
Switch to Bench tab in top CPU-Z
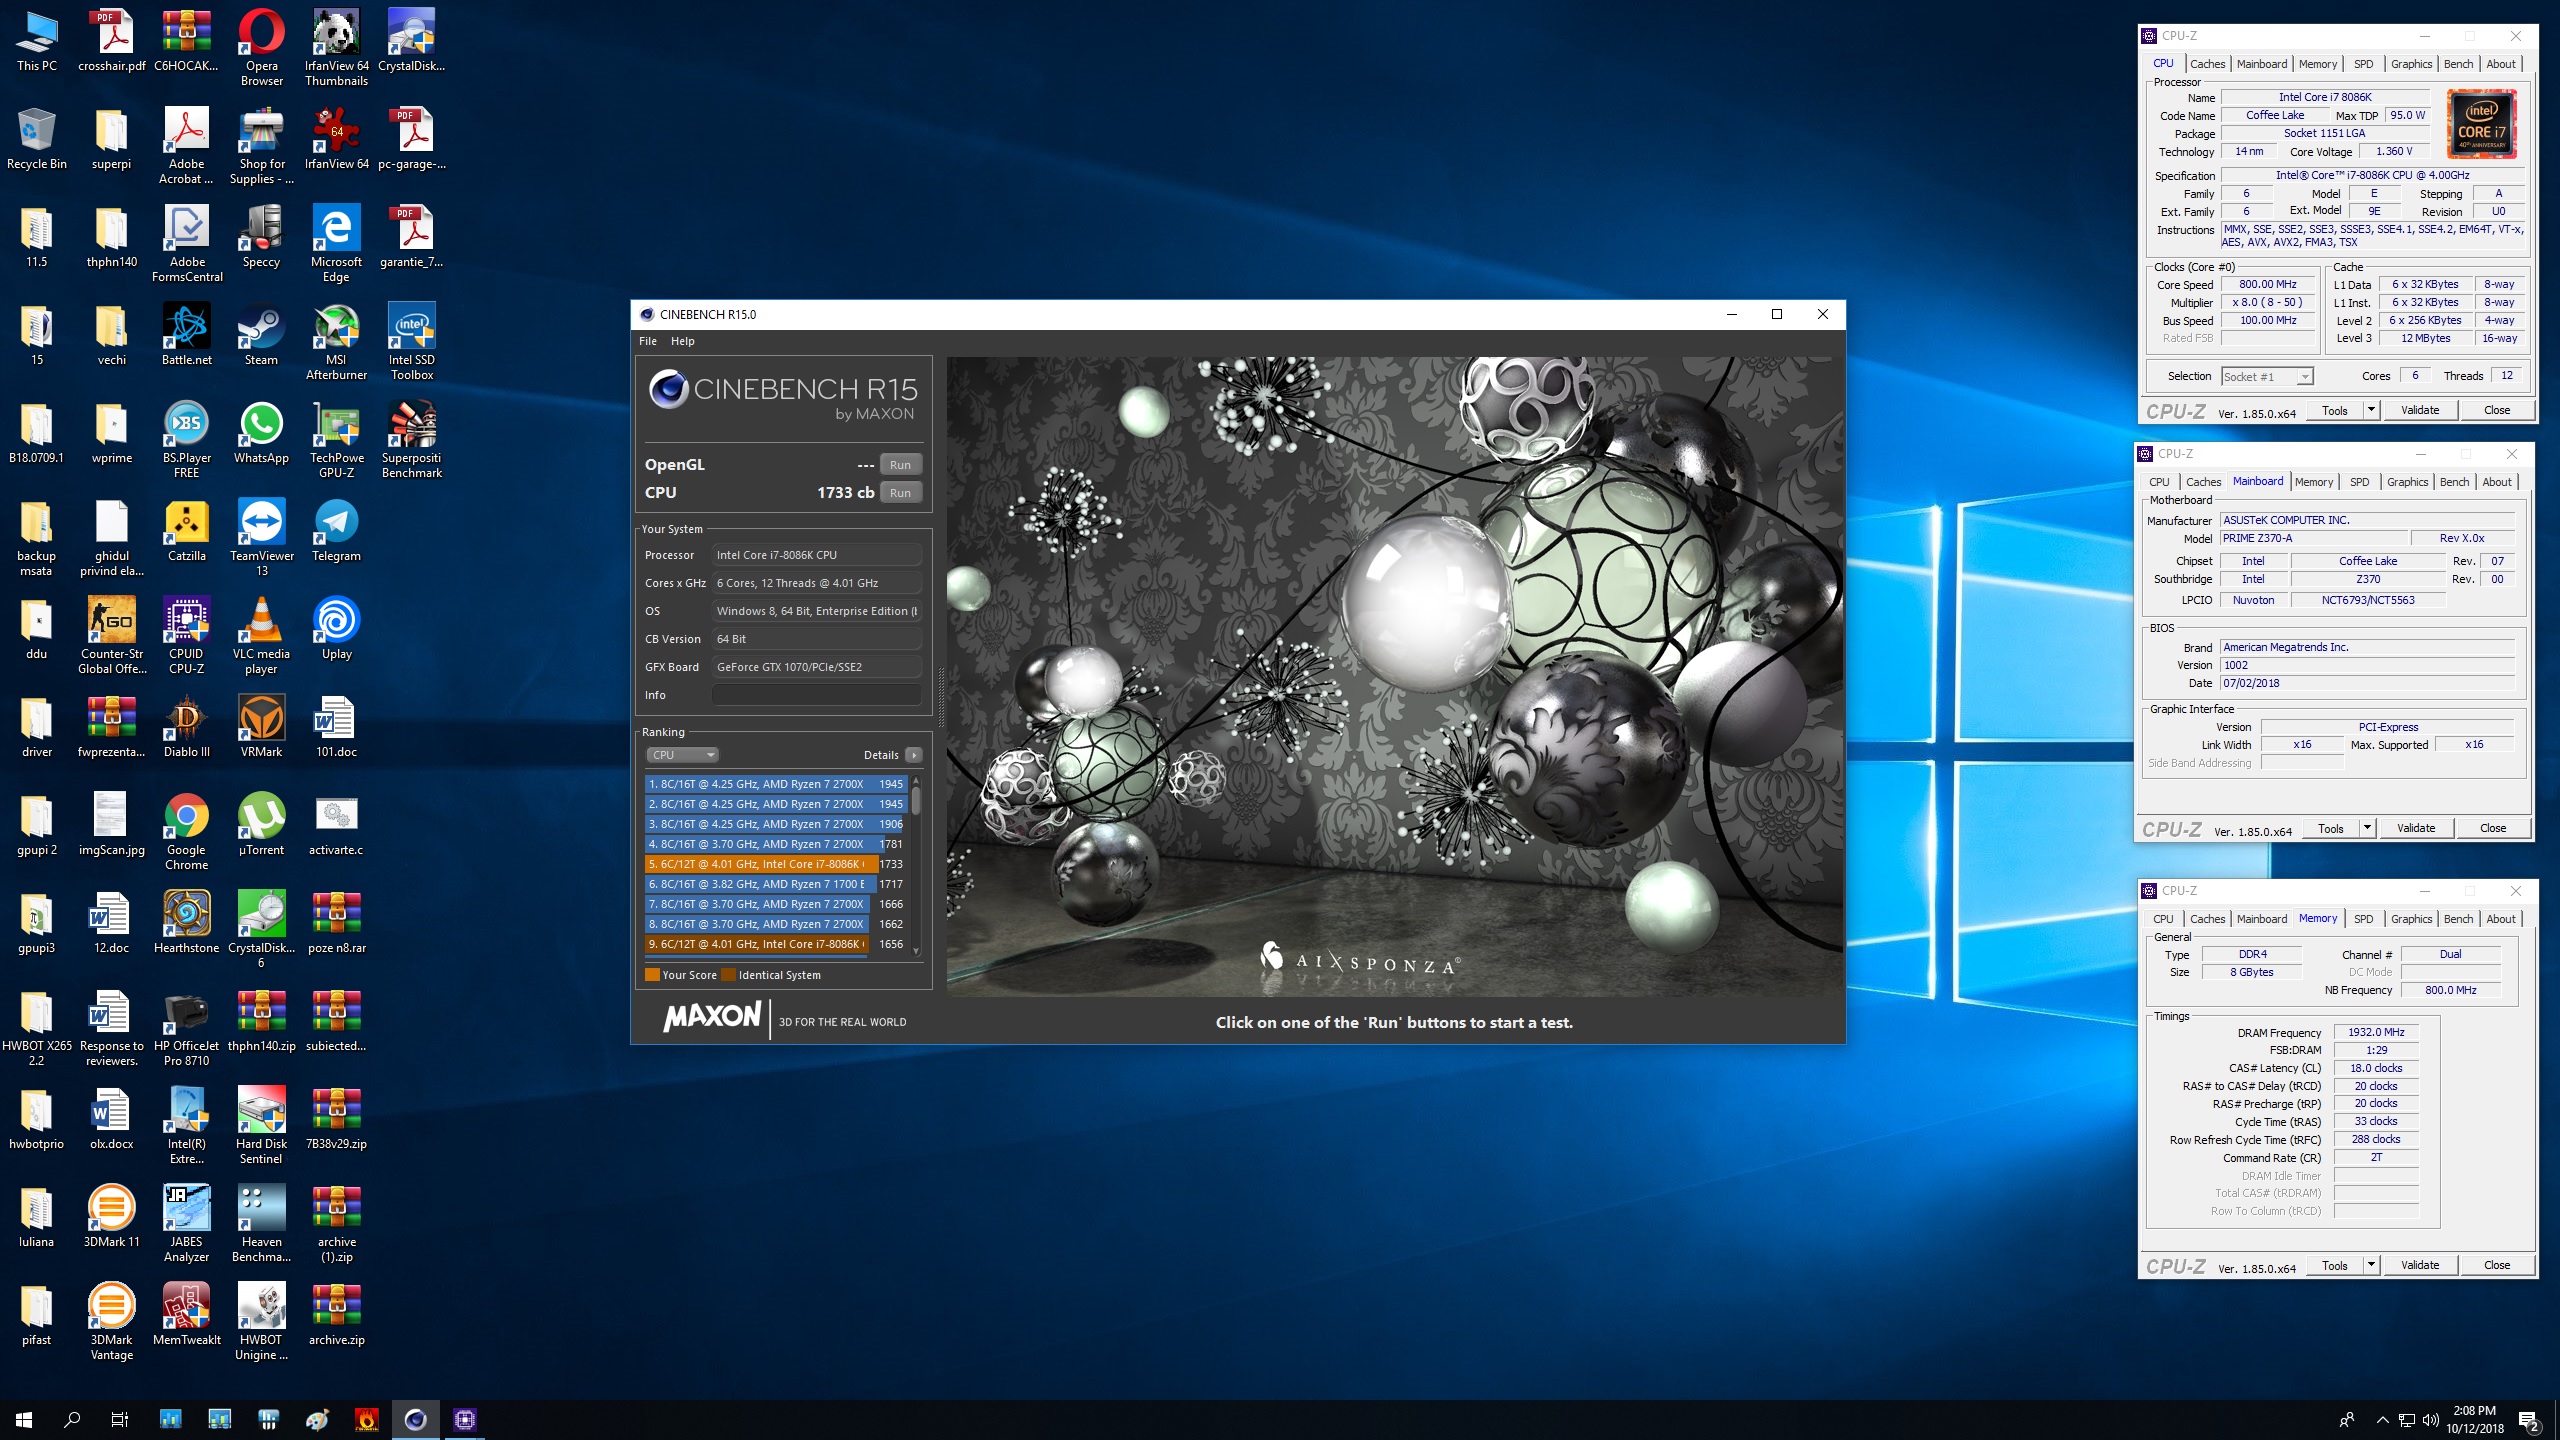click(x=2458, y=64)
